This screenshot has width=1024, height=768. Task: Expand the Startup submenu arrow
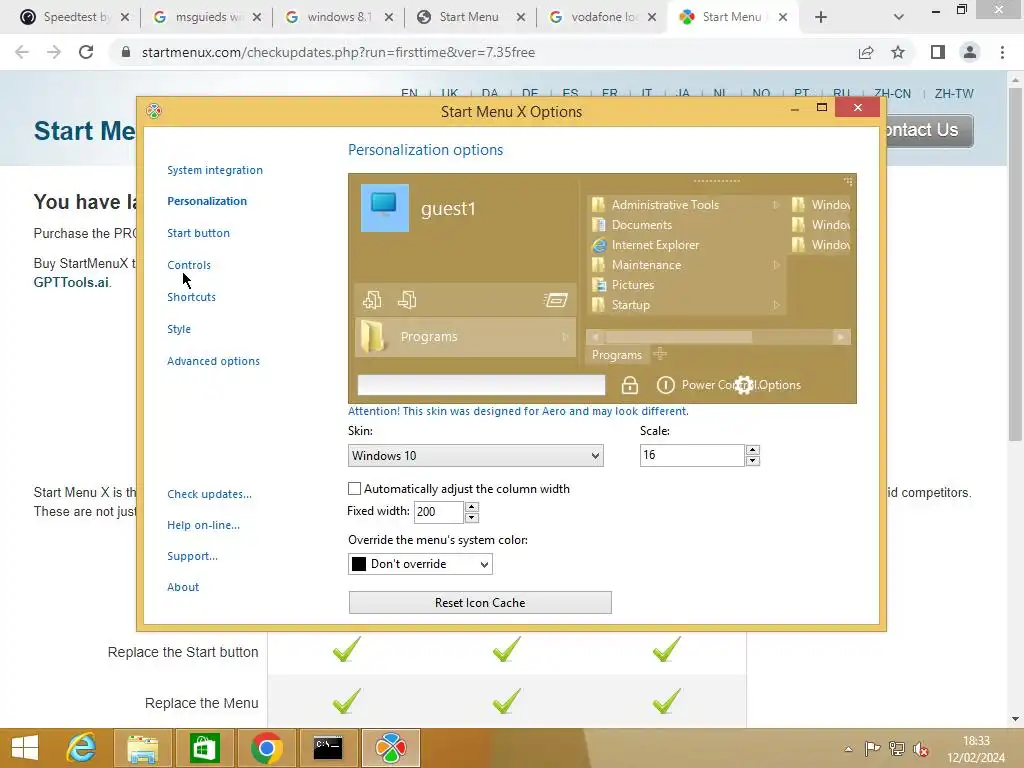(776, 305)
